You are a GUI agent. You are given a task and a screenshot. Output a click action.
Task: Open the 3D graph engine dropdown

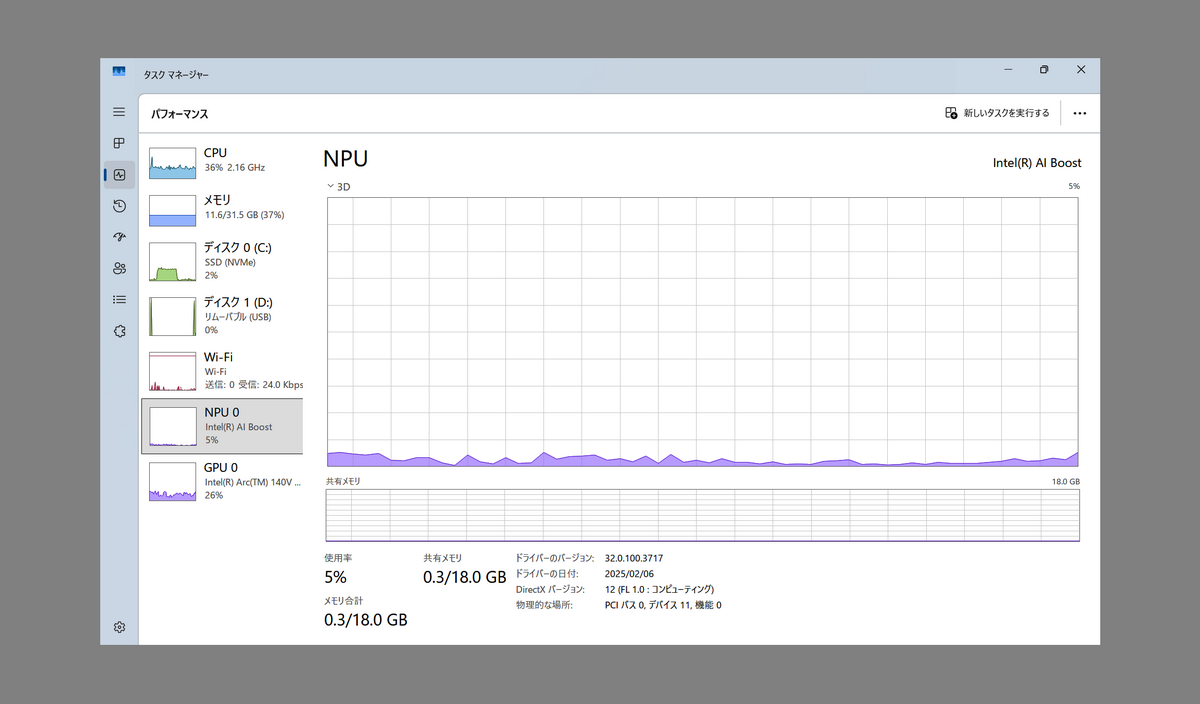click(x=338, y=187)
